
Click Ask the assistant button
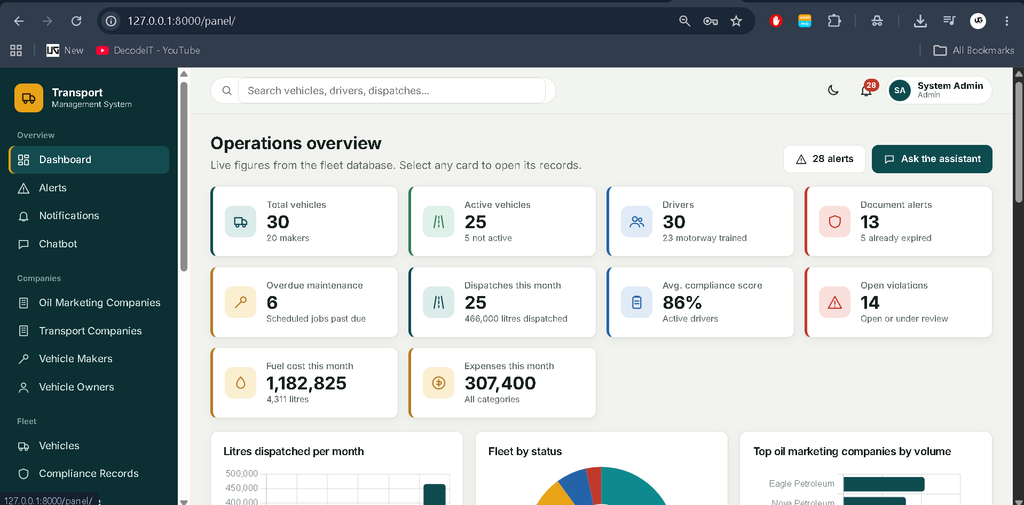pyautogui.click(x=932, y=159)
